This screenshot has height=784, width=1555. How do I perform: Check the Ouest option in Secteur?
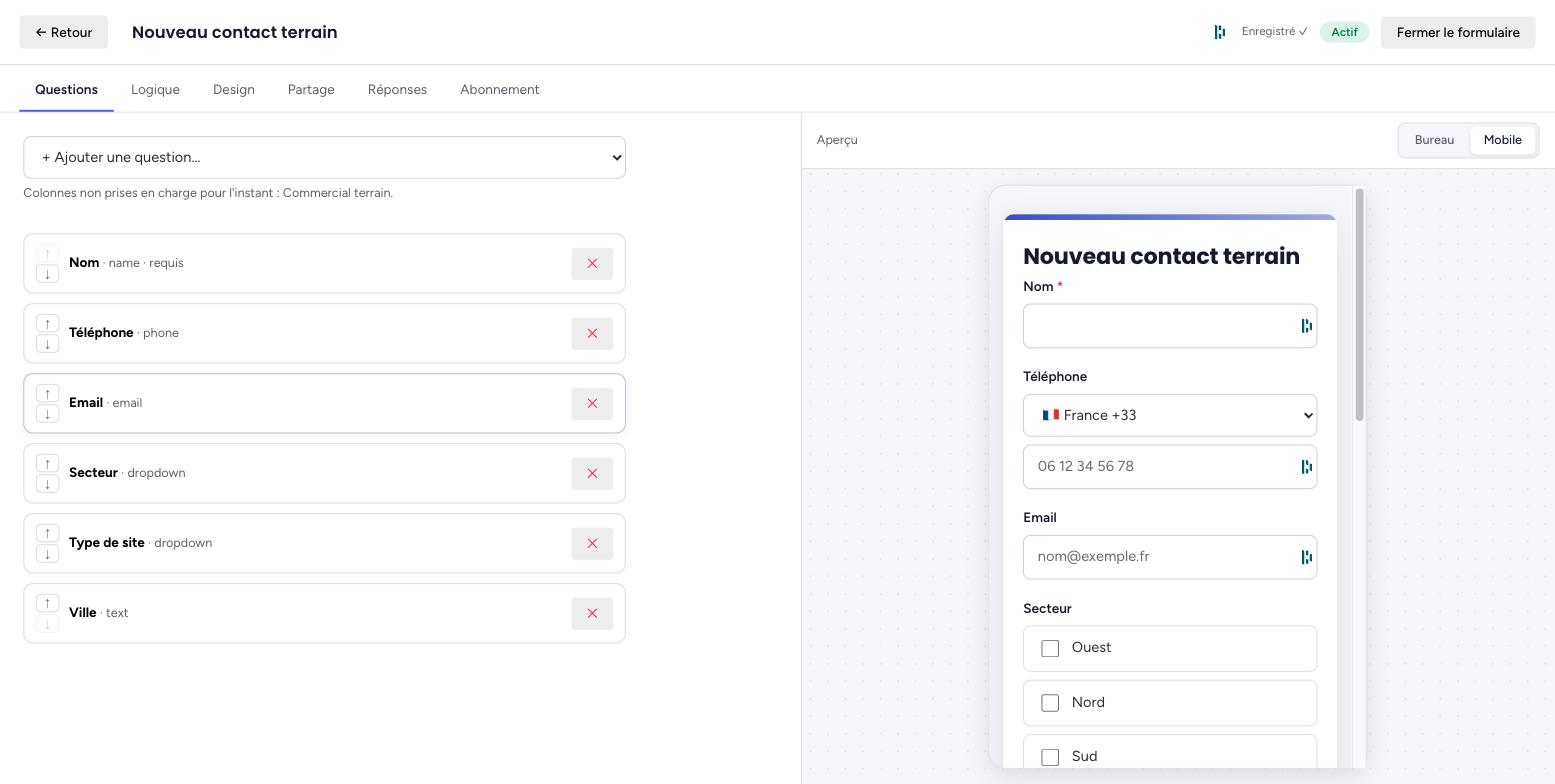tap(1050, 648)
